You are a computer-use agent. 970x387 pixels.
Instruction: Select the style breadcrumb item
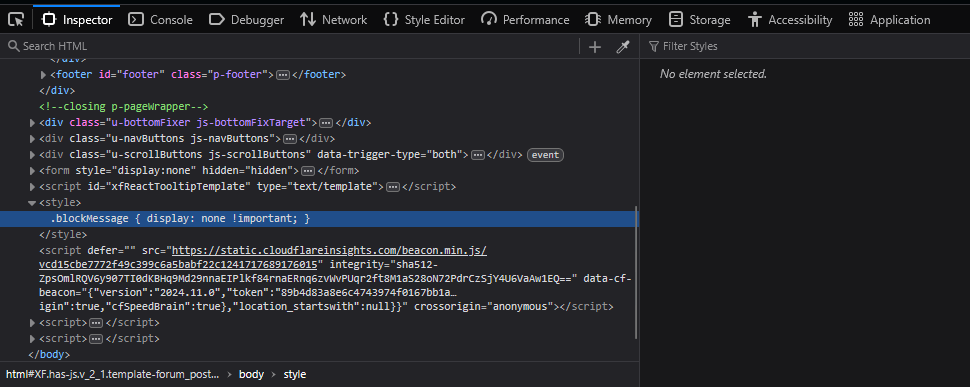[294, 374]
